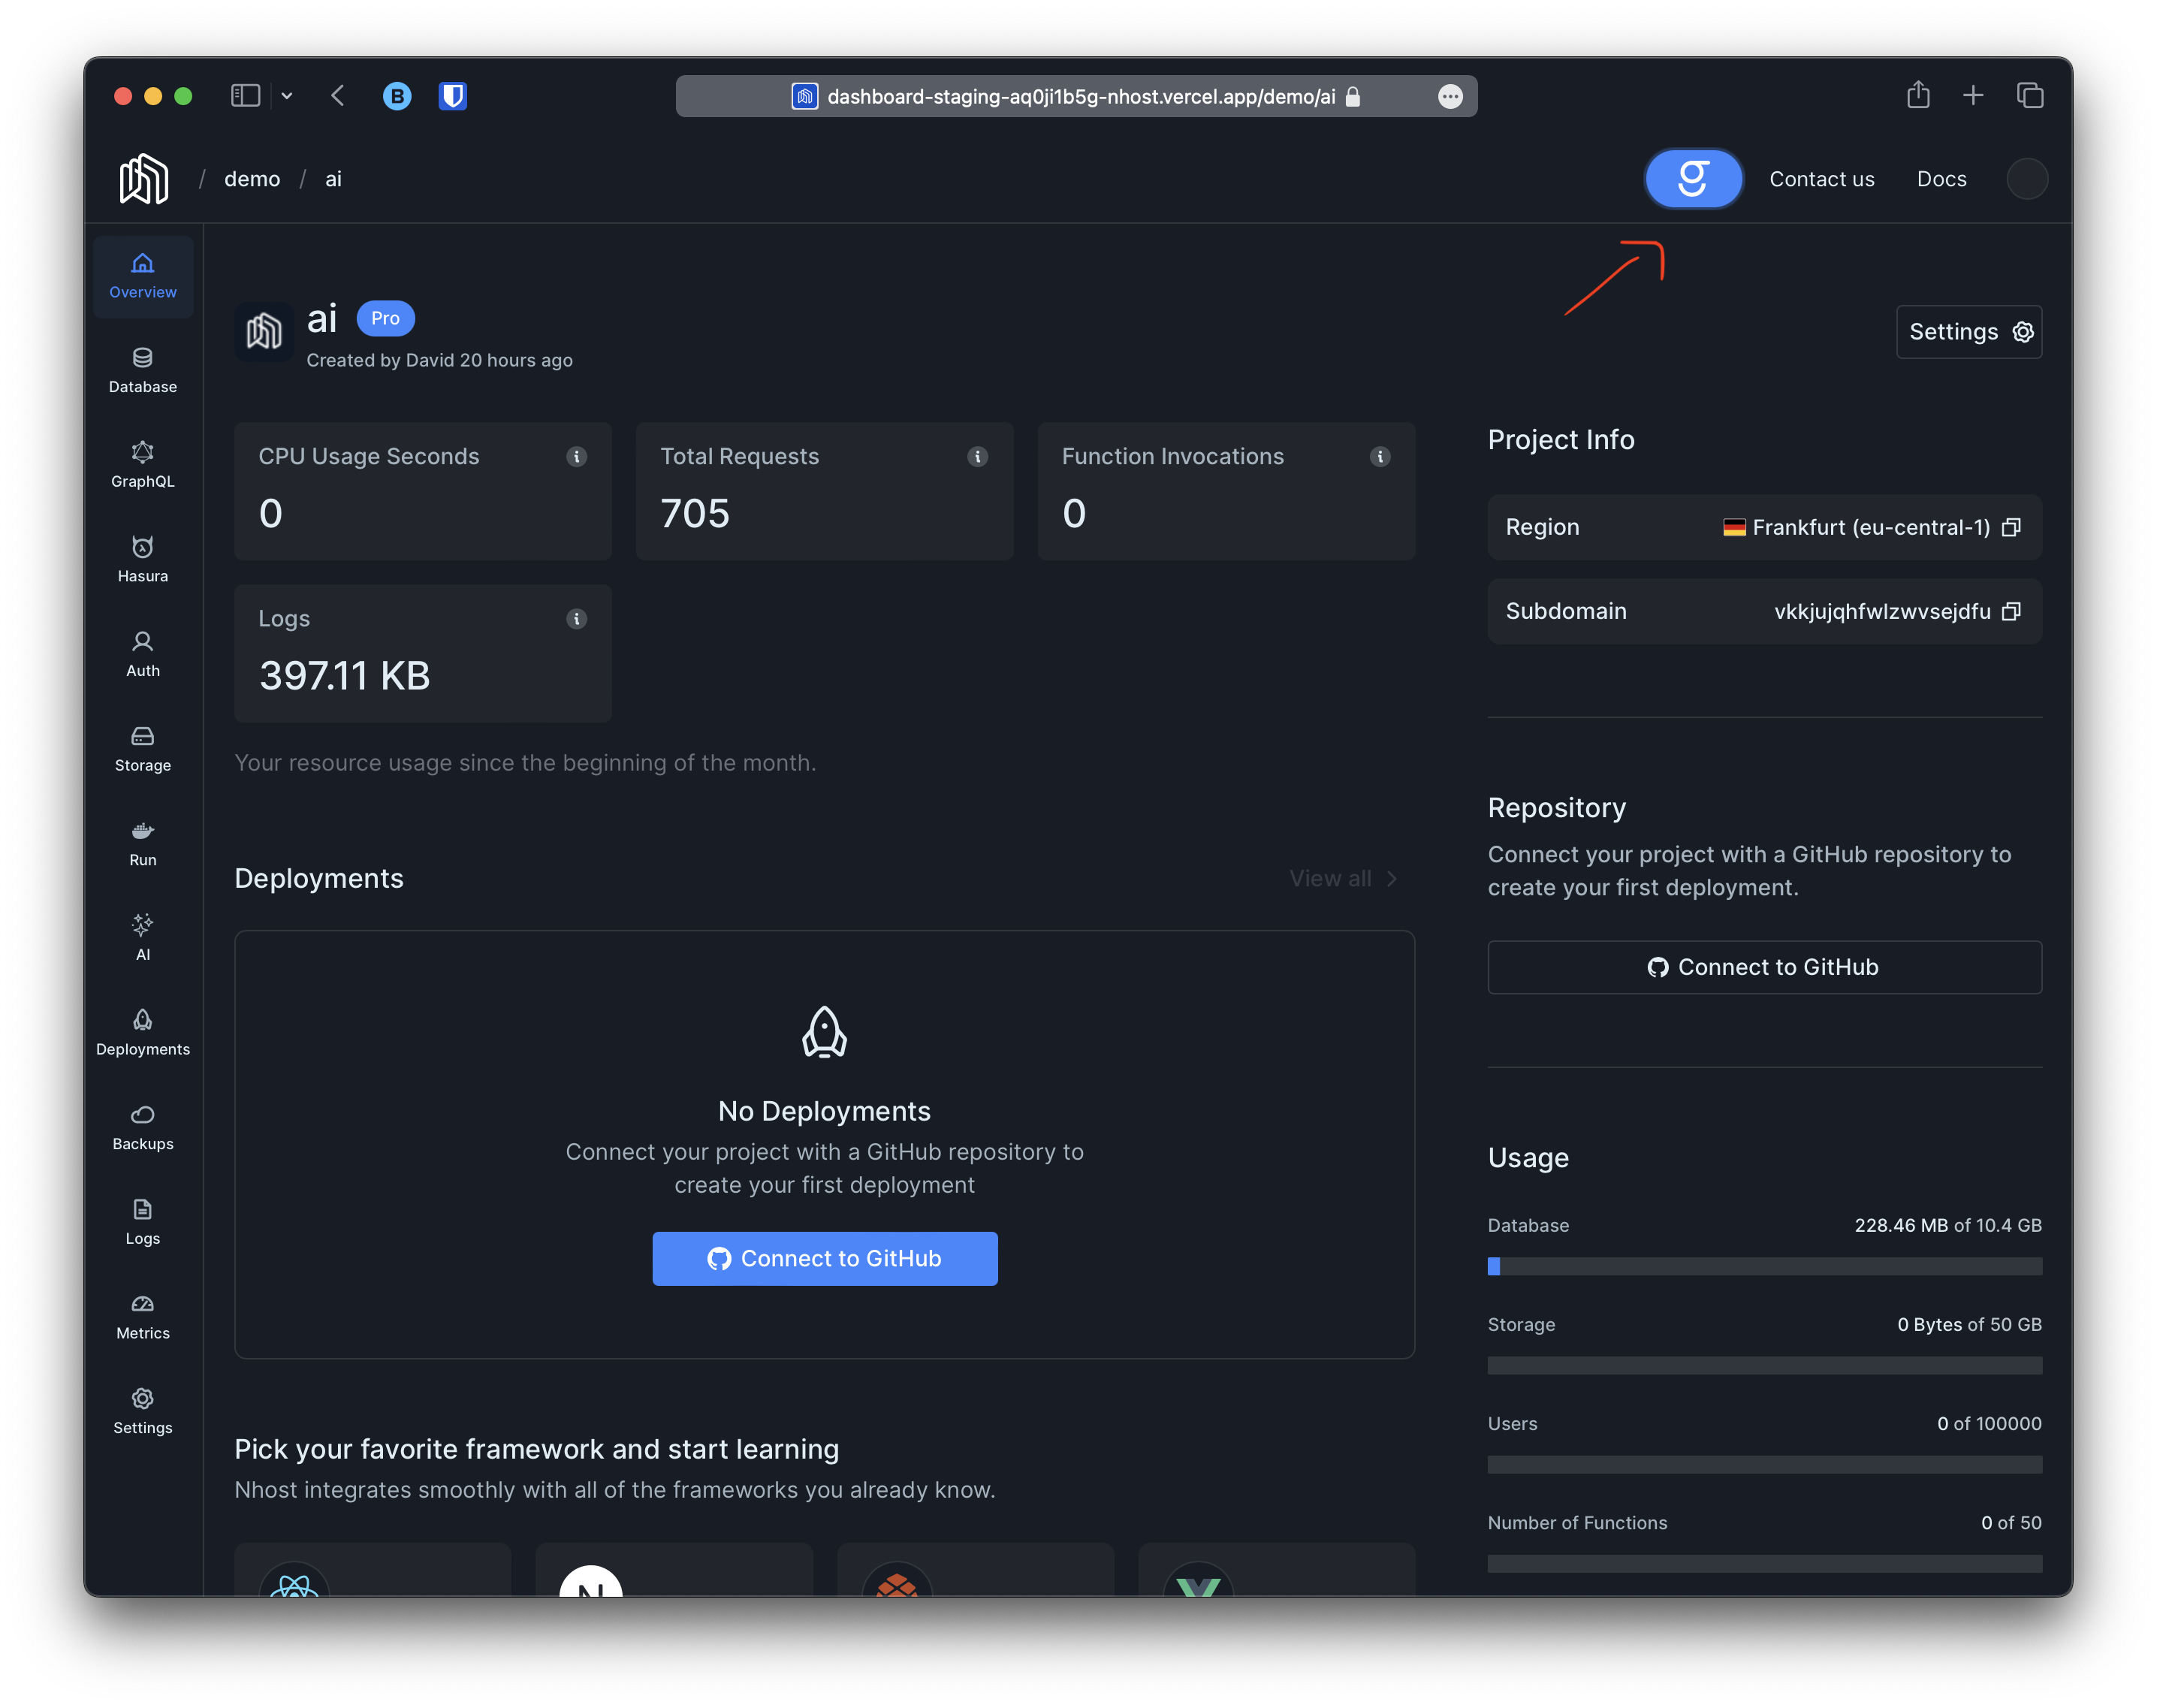Screen dimensions: 2157x1708
Task: Open the Run services section
Action: 142,844
